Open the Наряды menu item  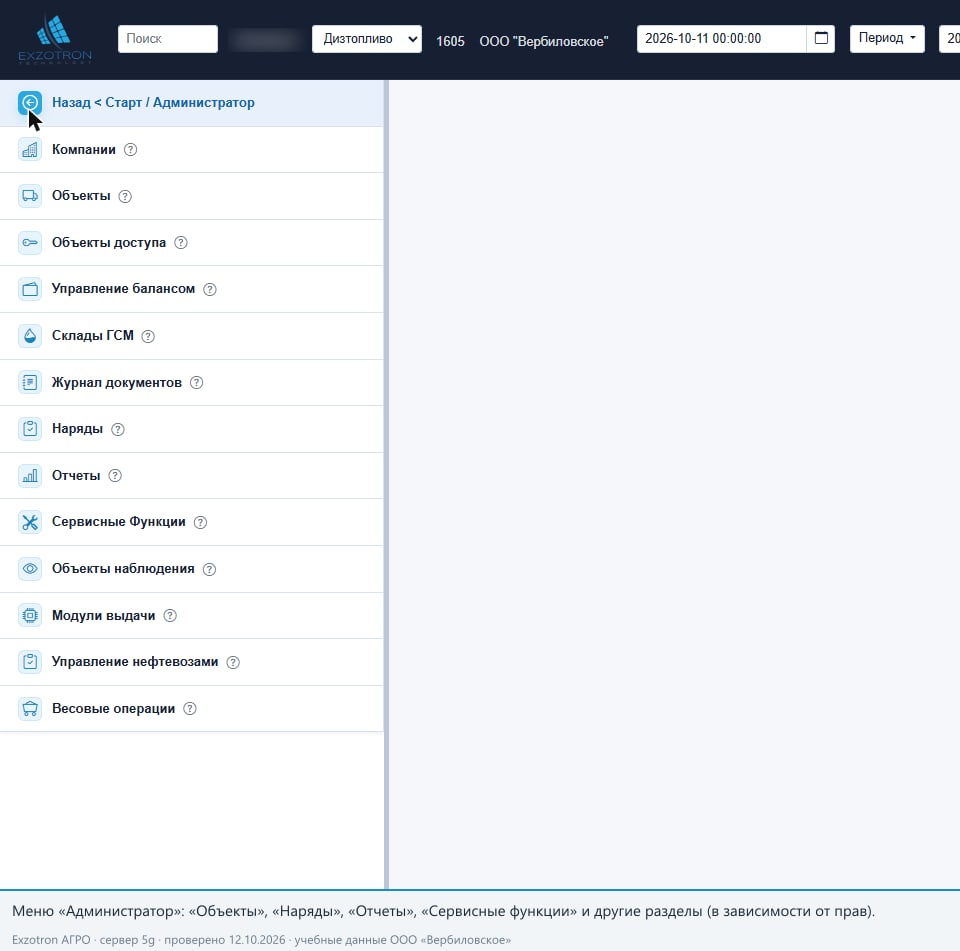[192, 429]
